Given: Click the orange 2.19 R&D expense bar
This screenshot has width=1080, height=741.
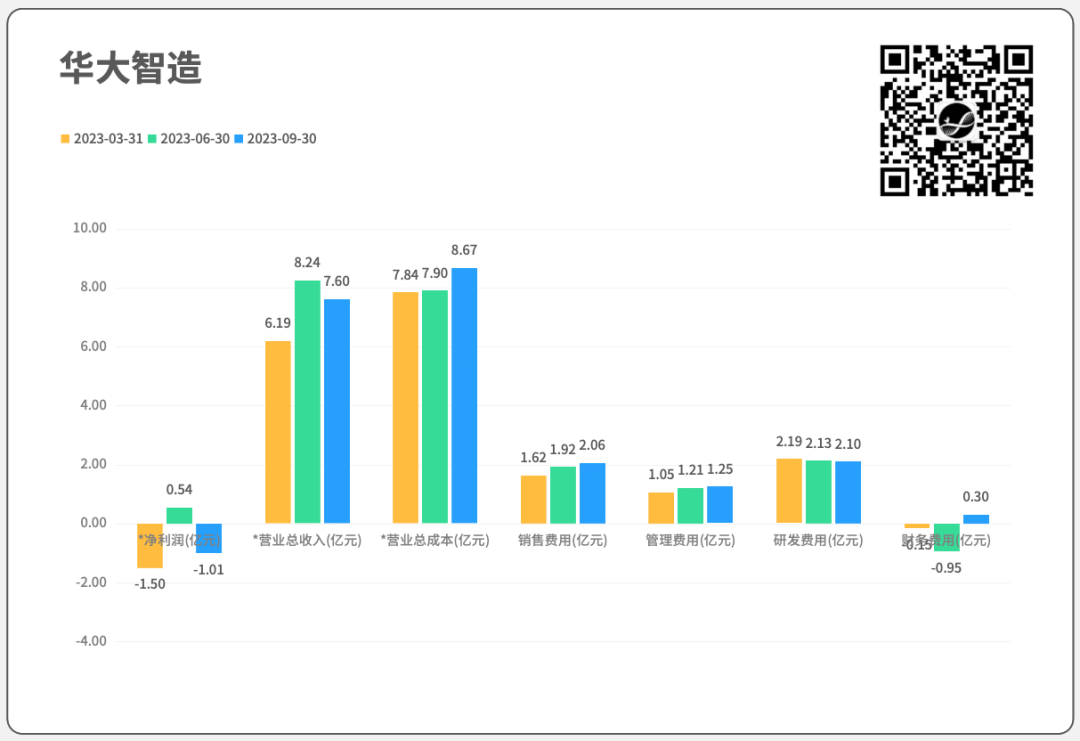Looking at the screenshot, I should coord(789,490).
